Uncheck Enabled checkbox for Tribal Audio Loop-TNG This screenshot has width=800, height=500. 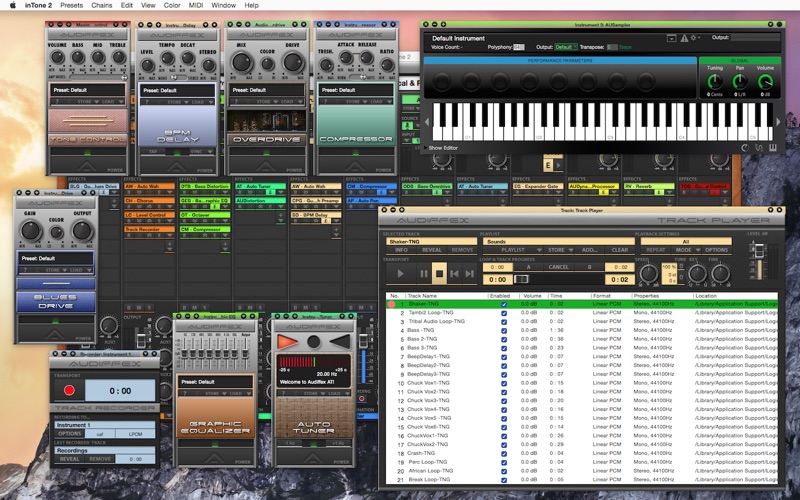tap(504, 321)
